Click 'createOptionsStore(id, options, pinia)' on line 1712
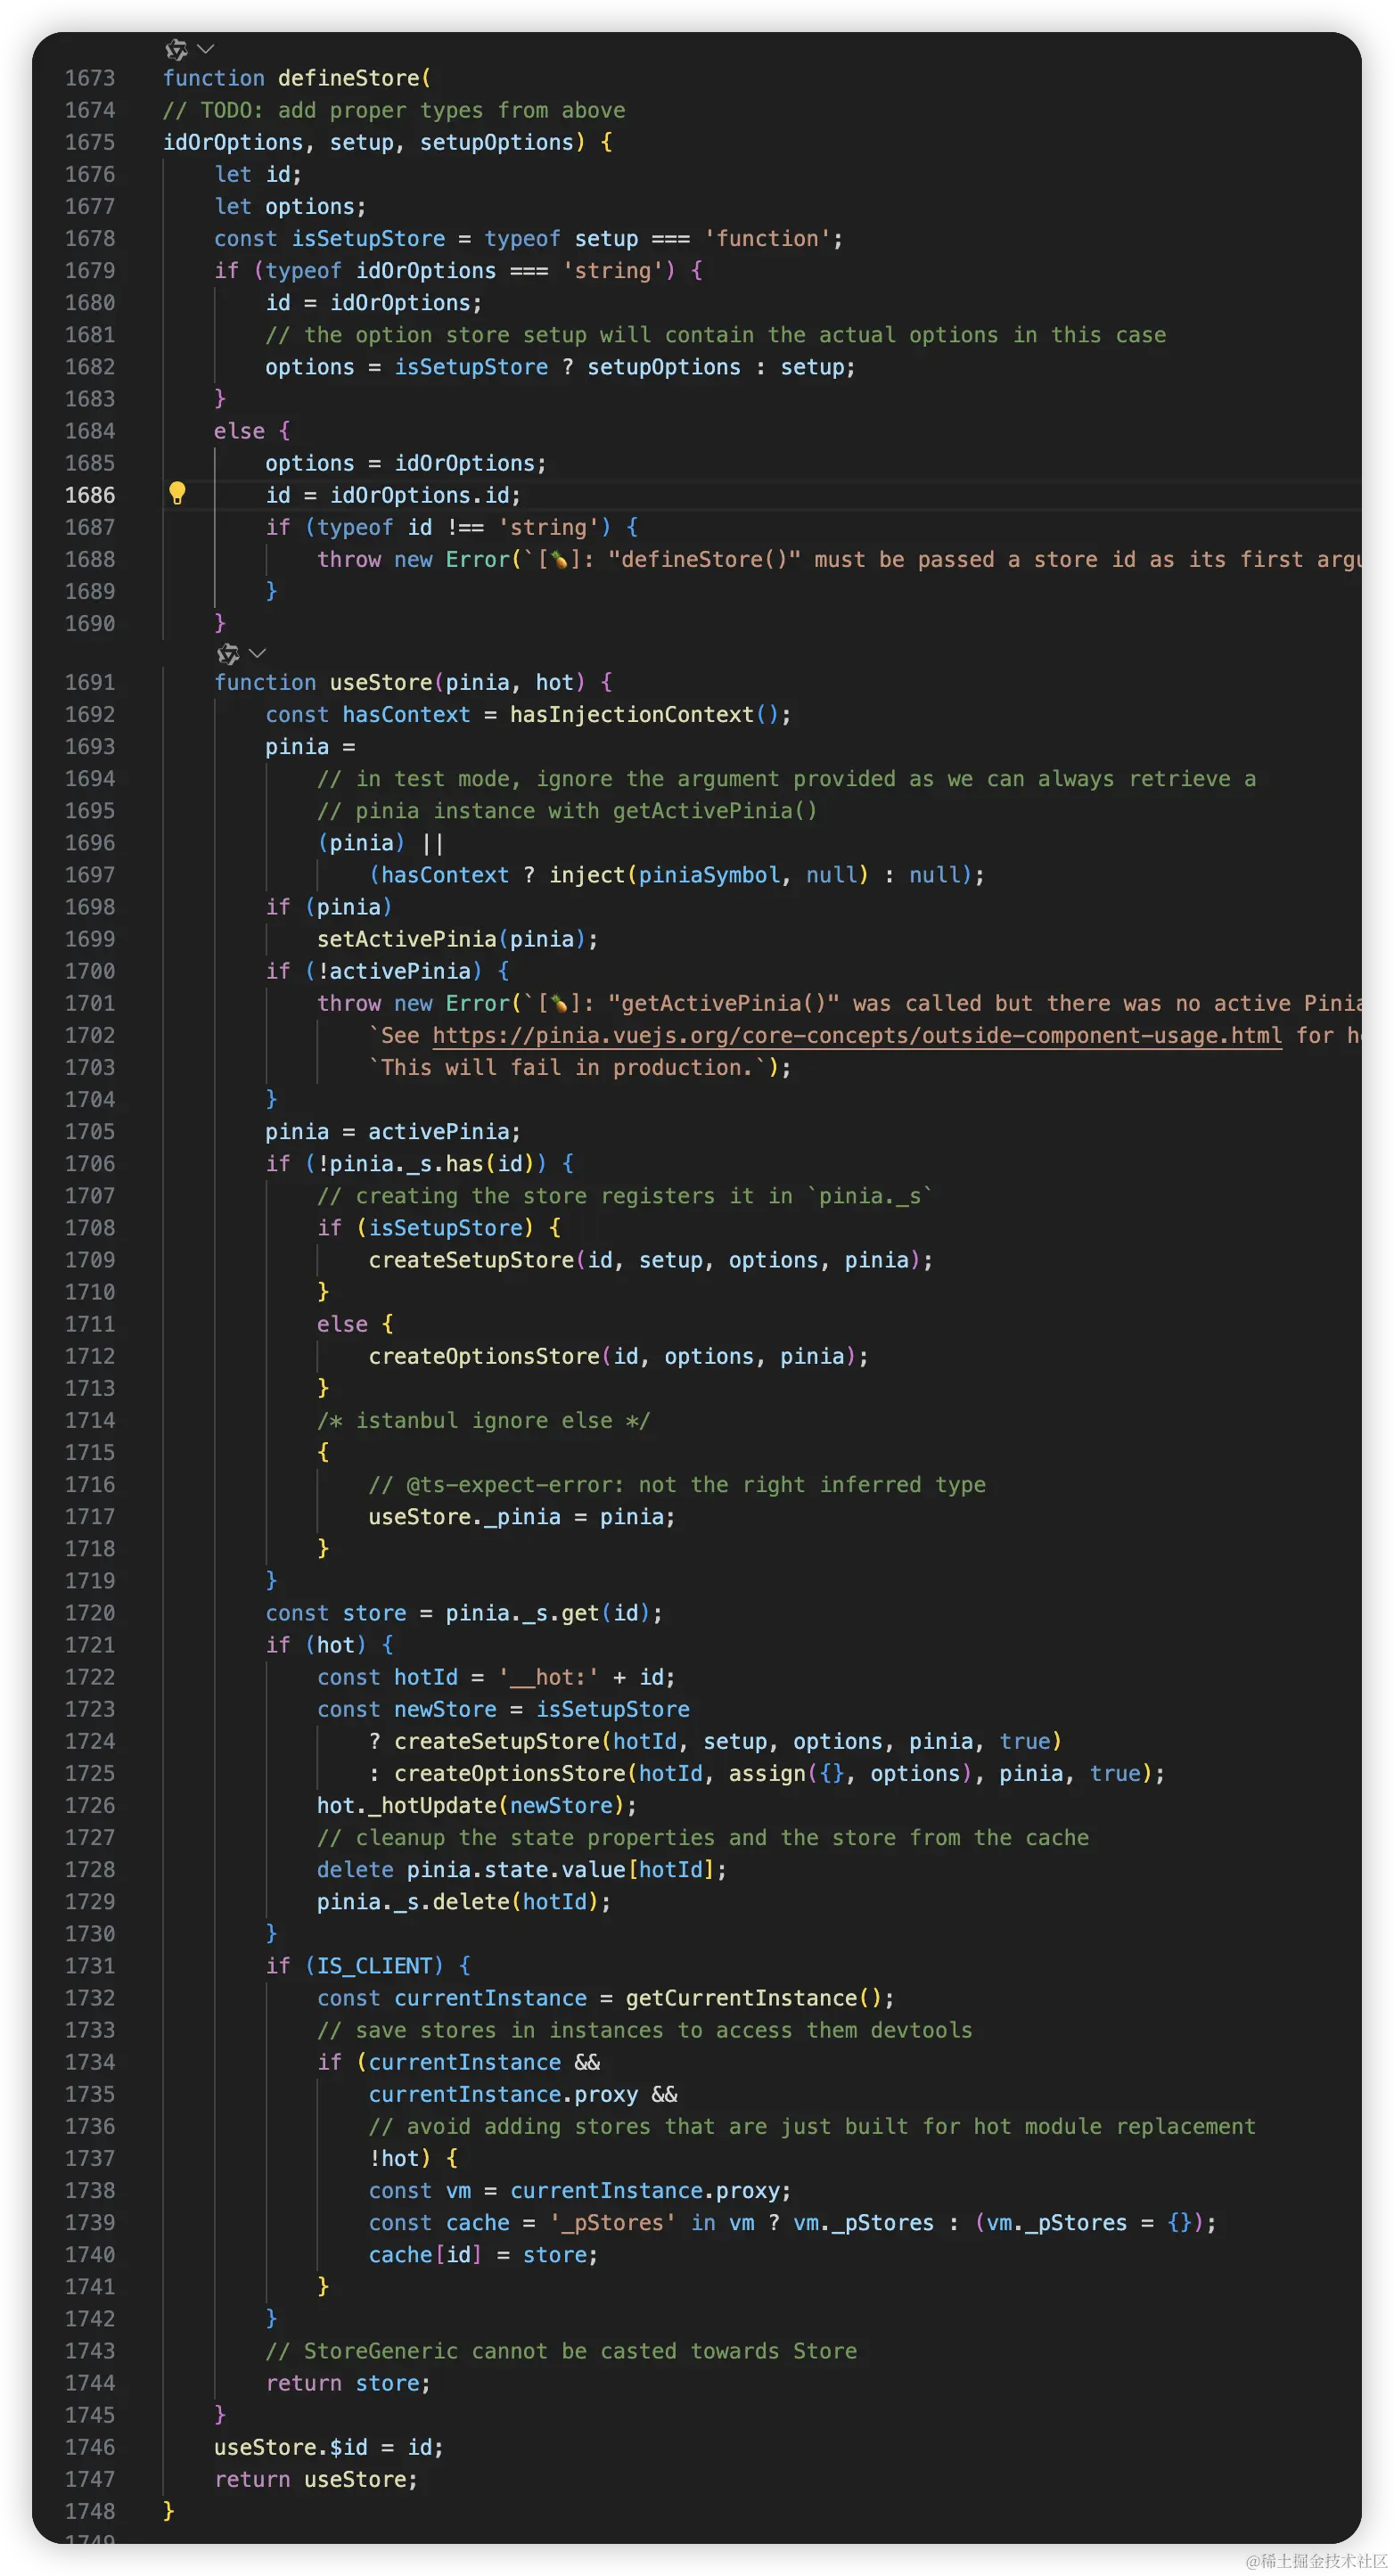Image resolution: width=1394 pixels, height=2576 pixels. 612,1356
